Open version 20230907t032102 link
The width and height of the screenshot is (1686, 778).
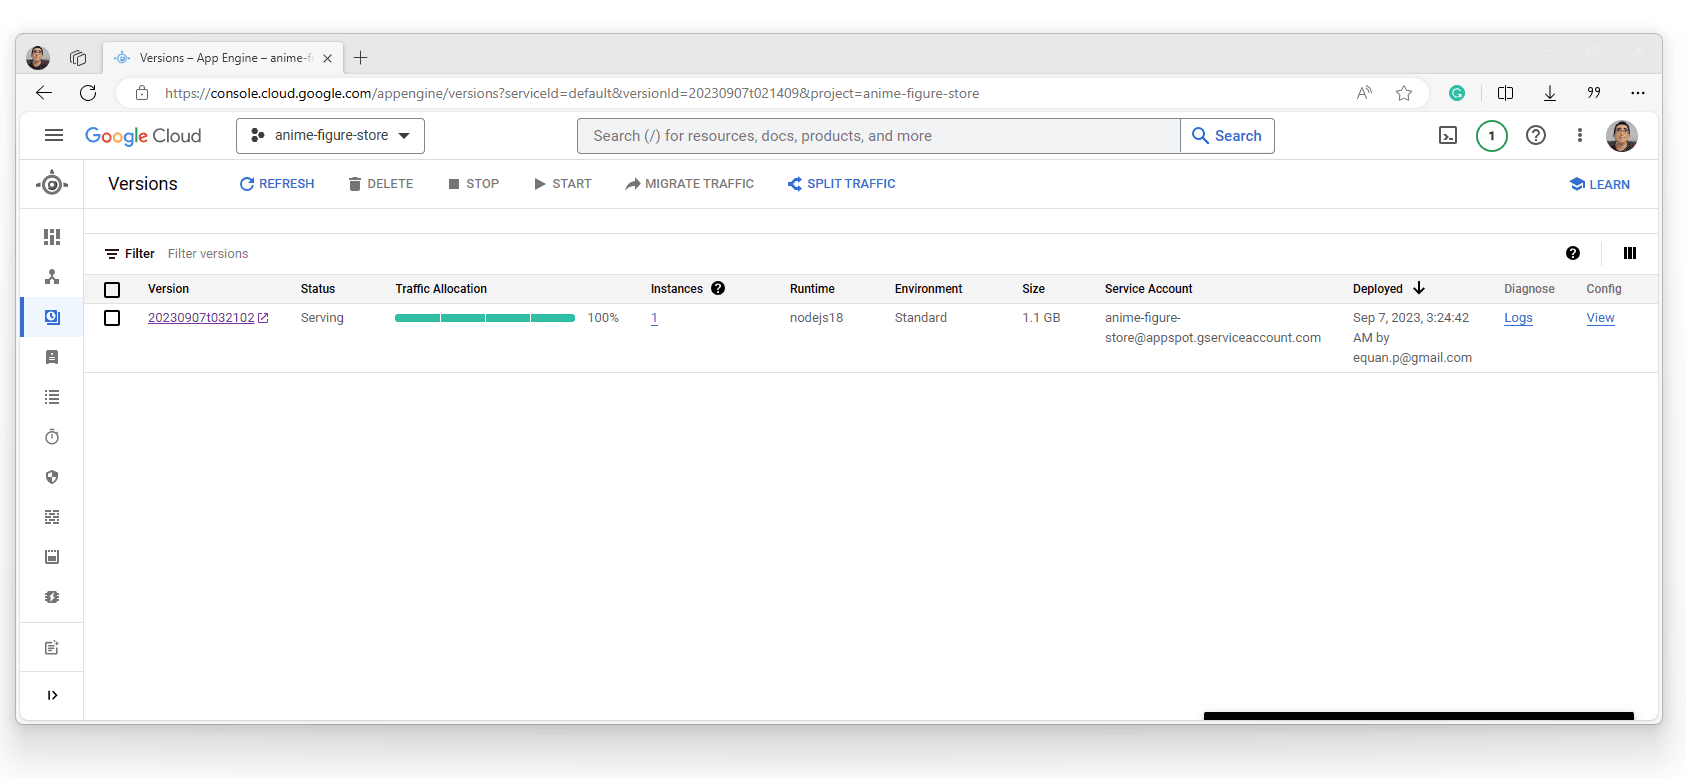click(x=208, y=318)
